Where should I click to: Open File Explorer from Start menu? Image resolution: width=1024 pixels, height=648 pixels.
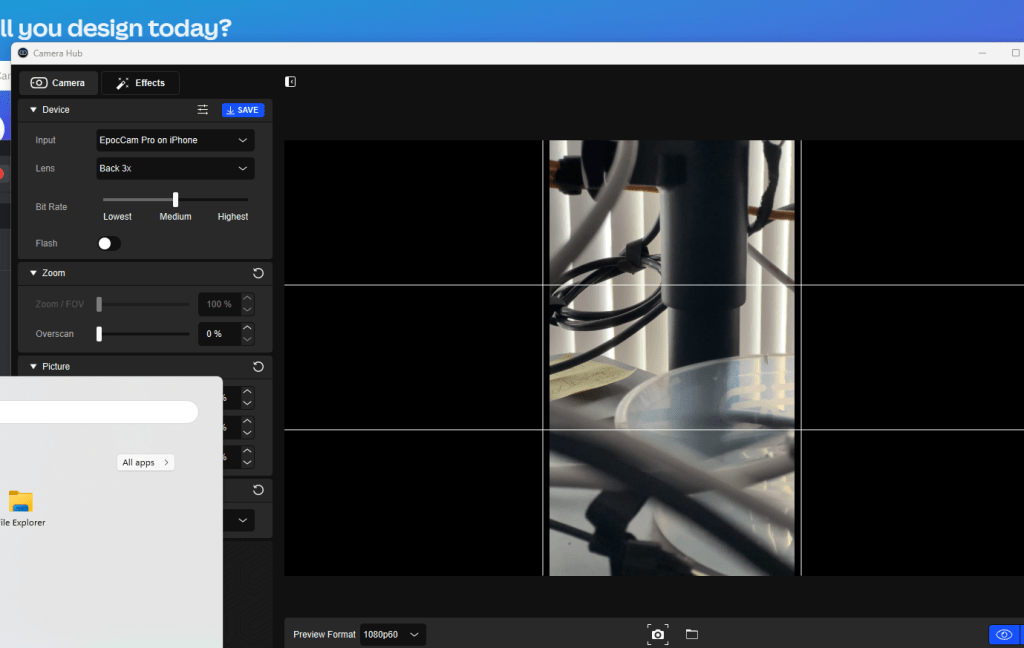[21, 509]
